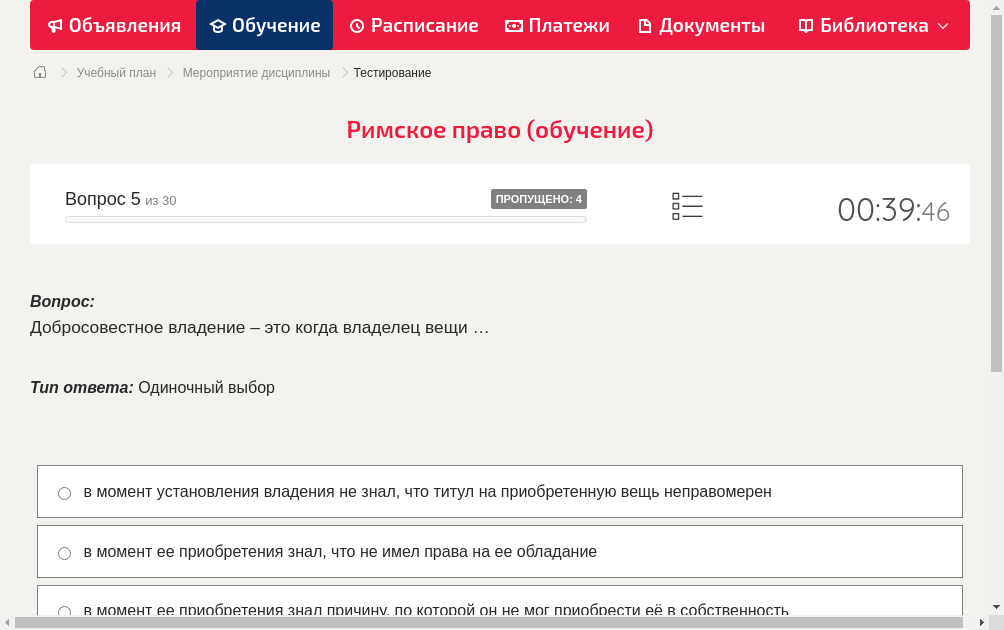Viewport: 1004px width, 630px height.
Task: Switch to the Обучение tab
Action: click(264, 25)
